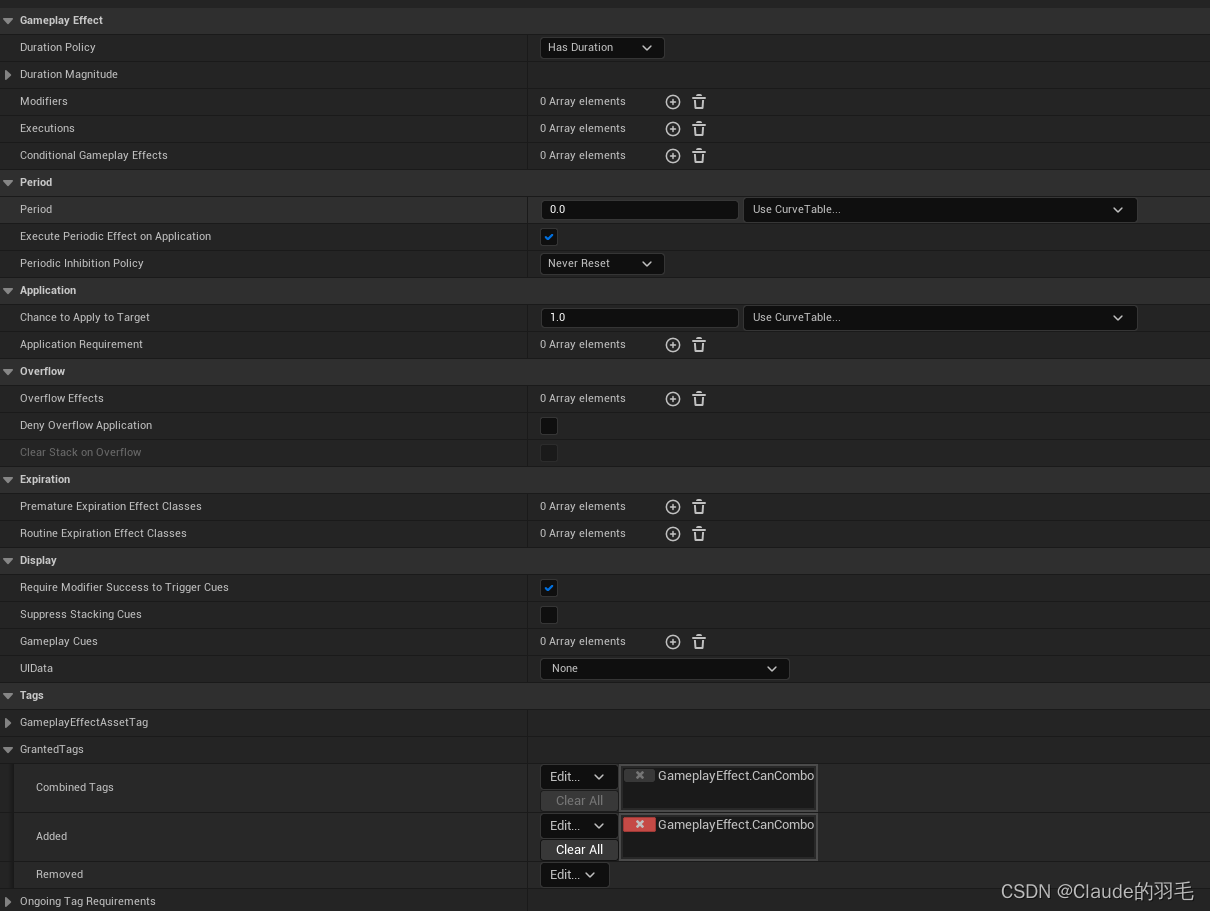
Task: Edit the Period value field
Action: (x=640, y=210)
